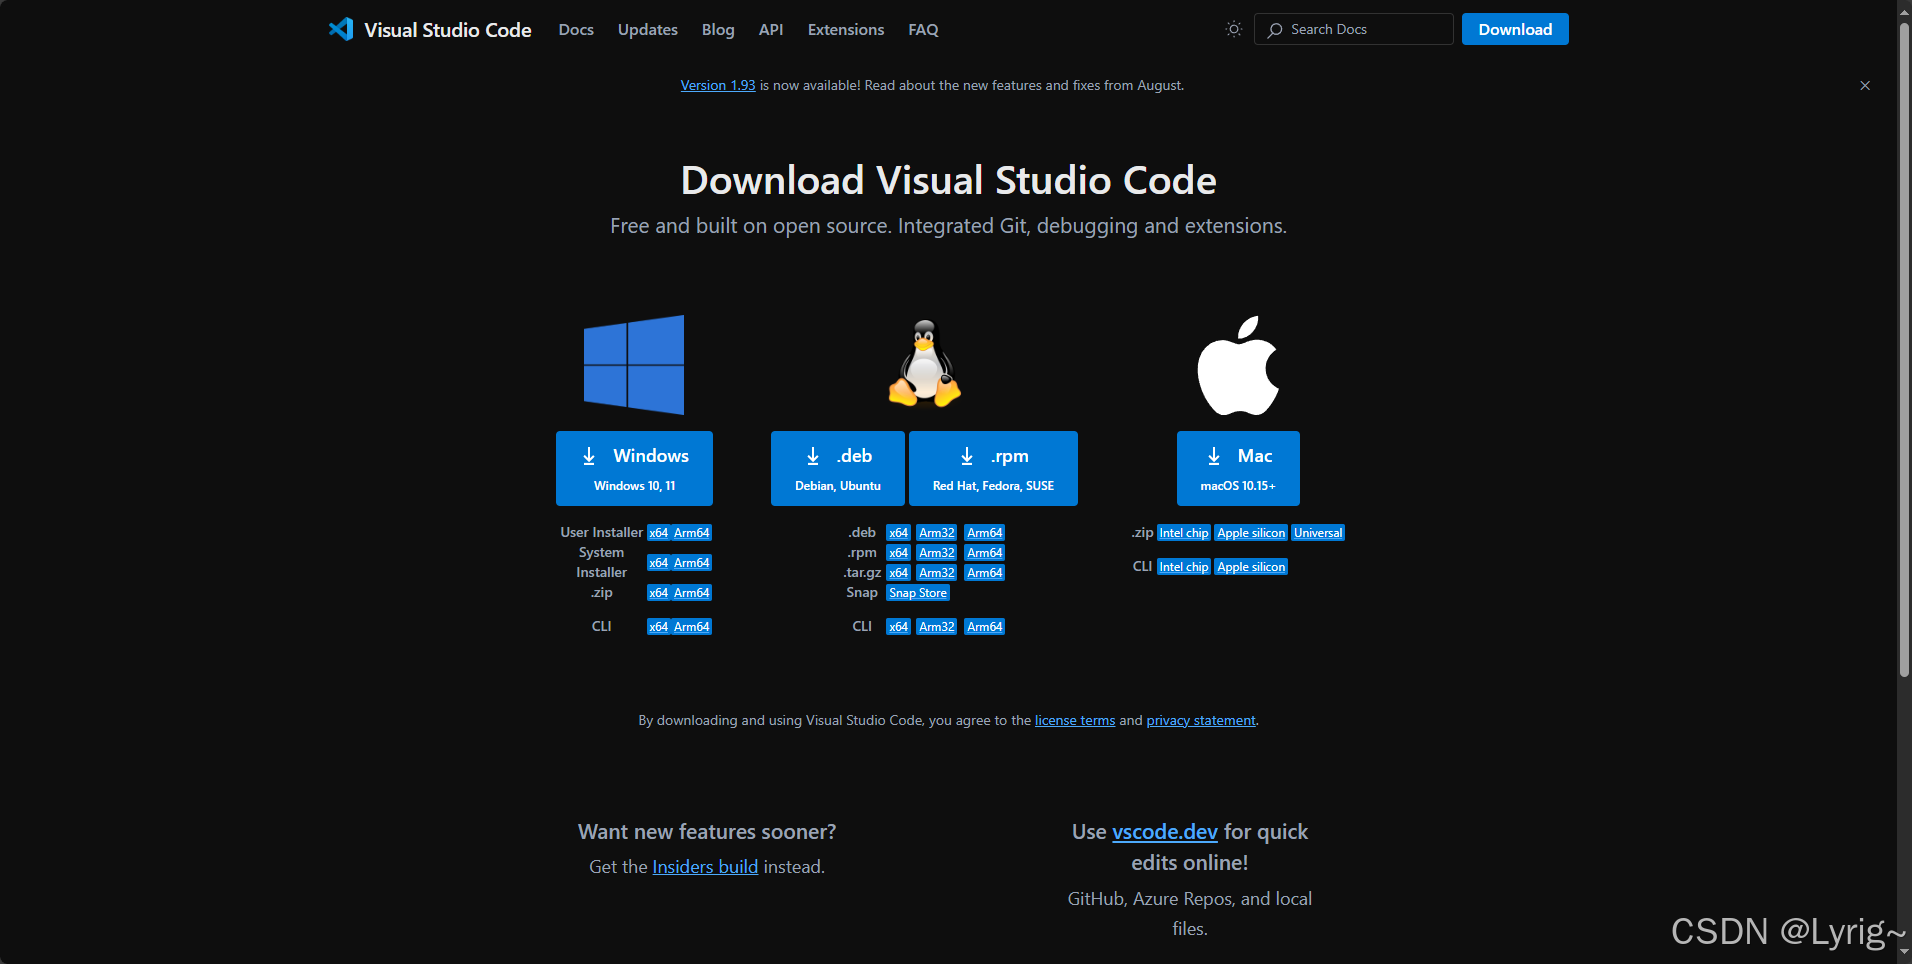Select Mac CLI Intel chip download

[x=1184, y=567]
